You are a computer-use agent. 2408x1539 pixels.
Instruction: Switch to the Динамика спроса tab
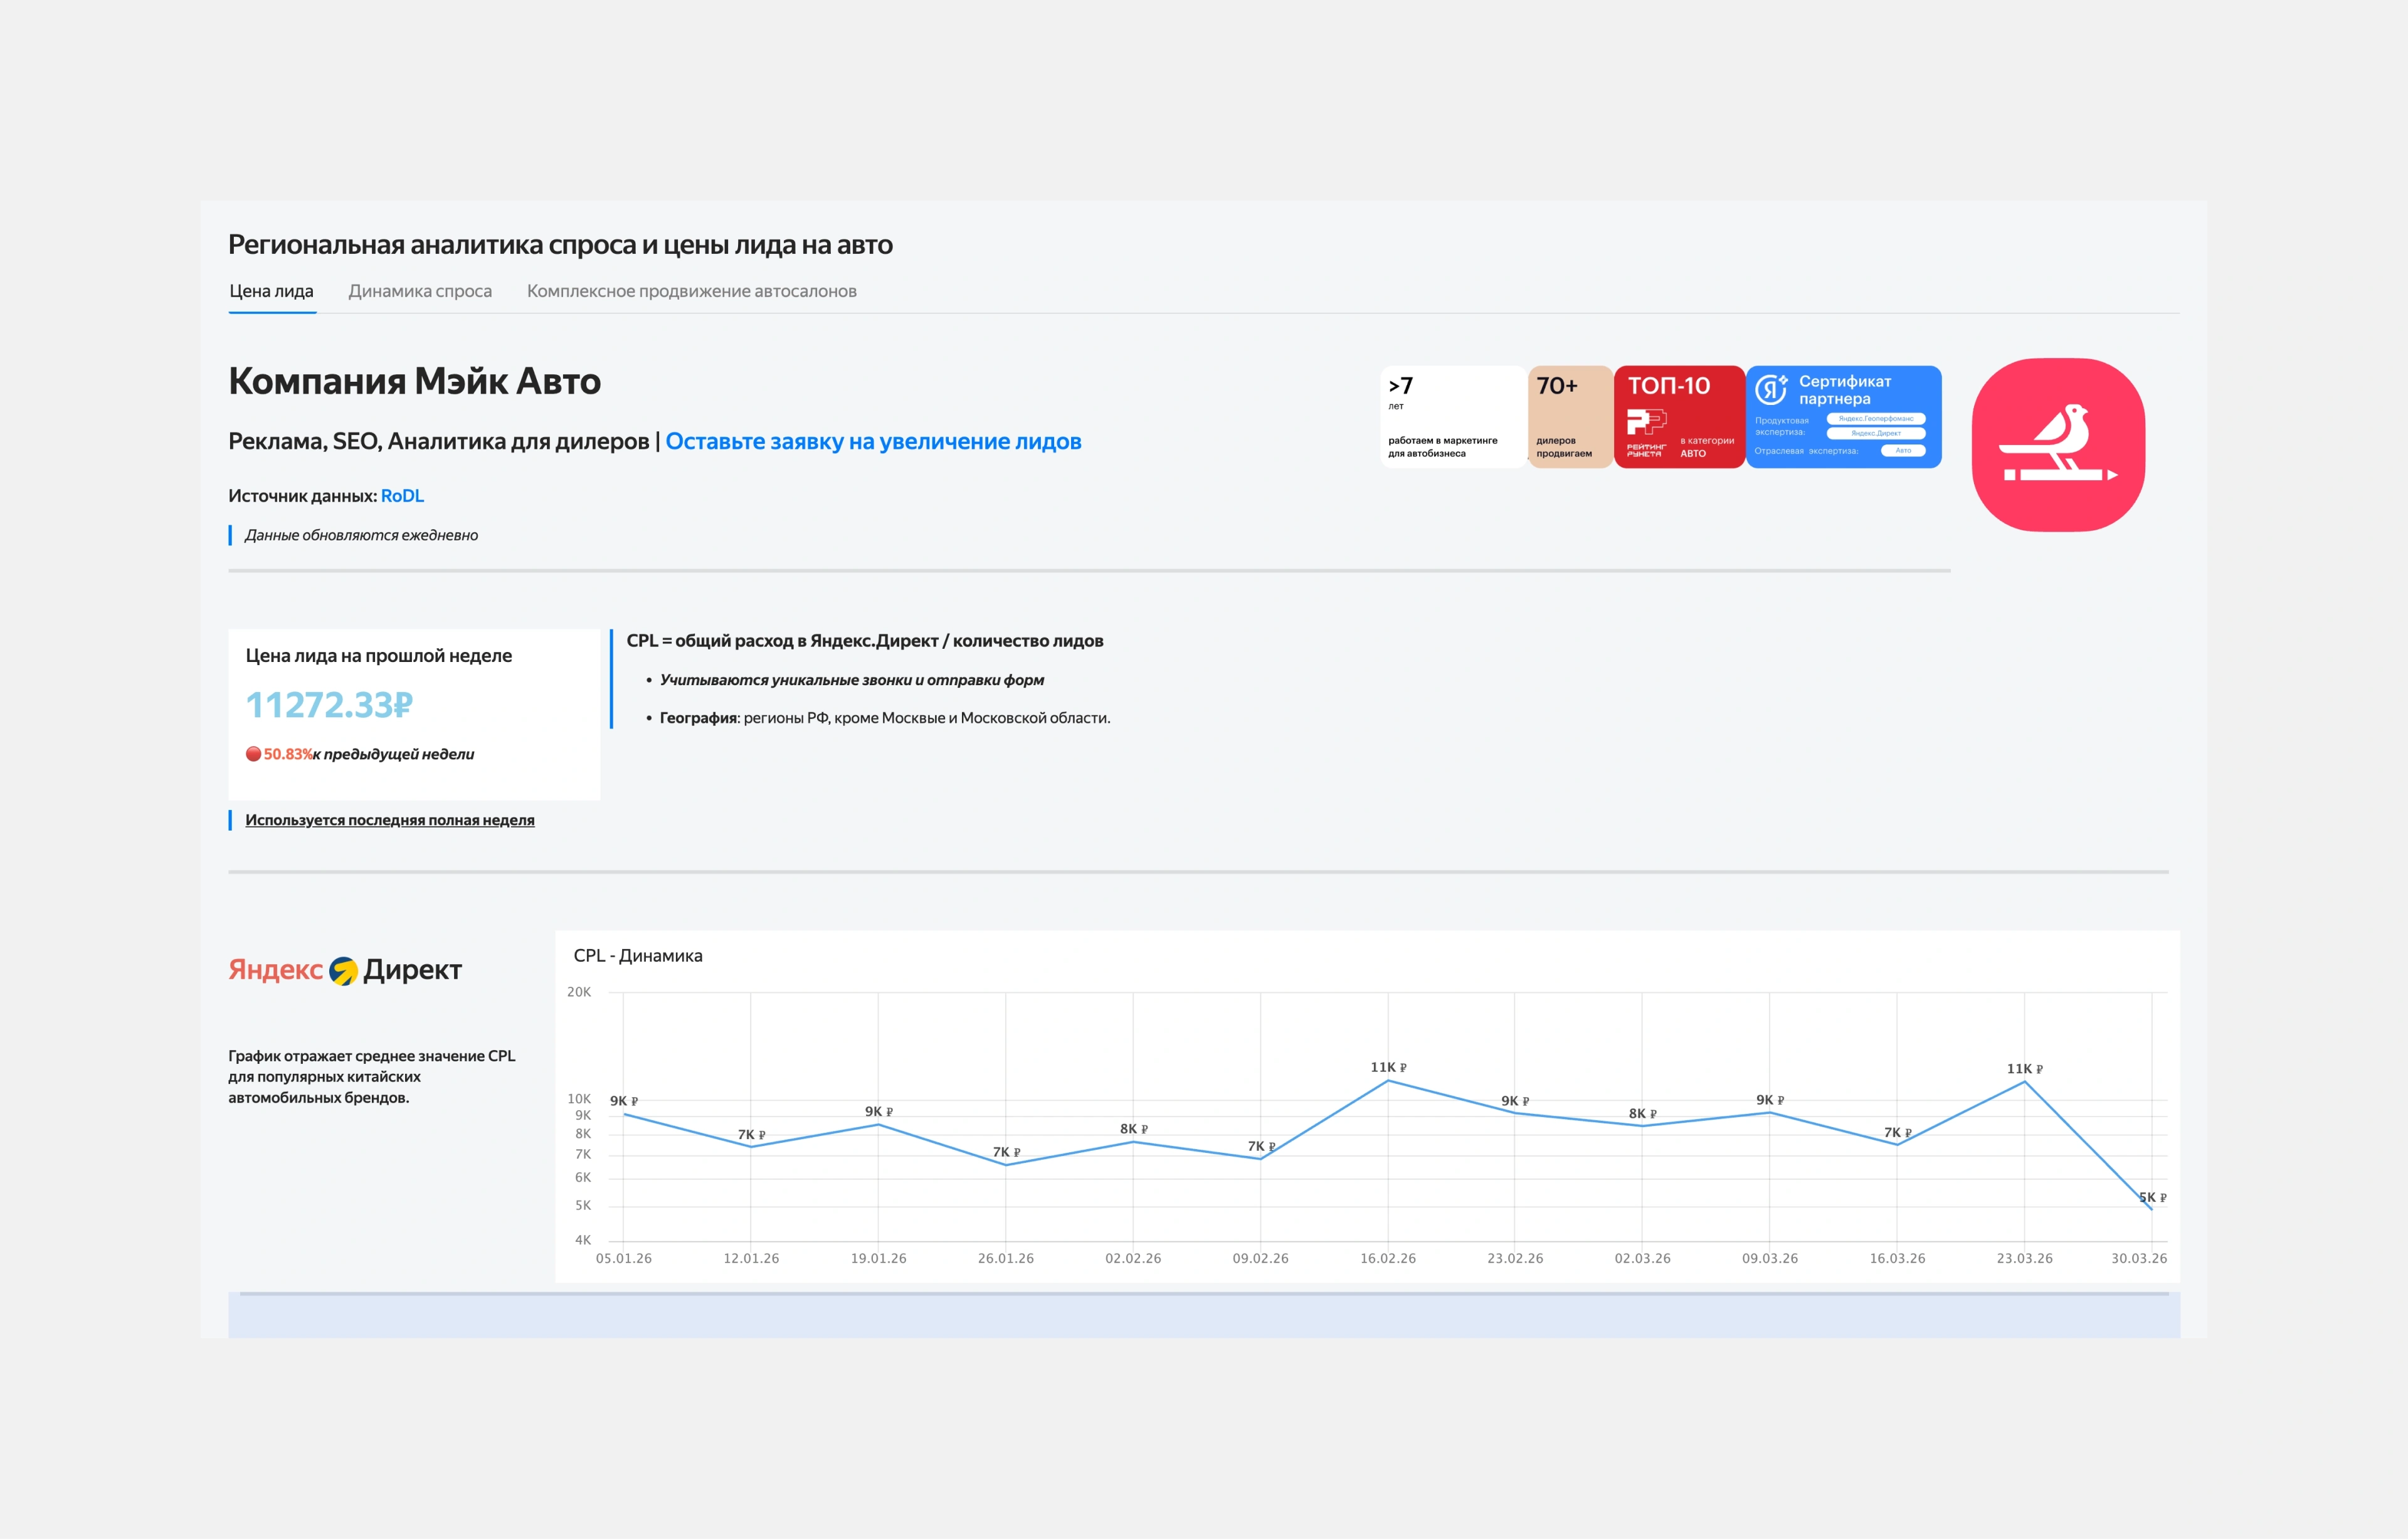[x=420, y=291]
